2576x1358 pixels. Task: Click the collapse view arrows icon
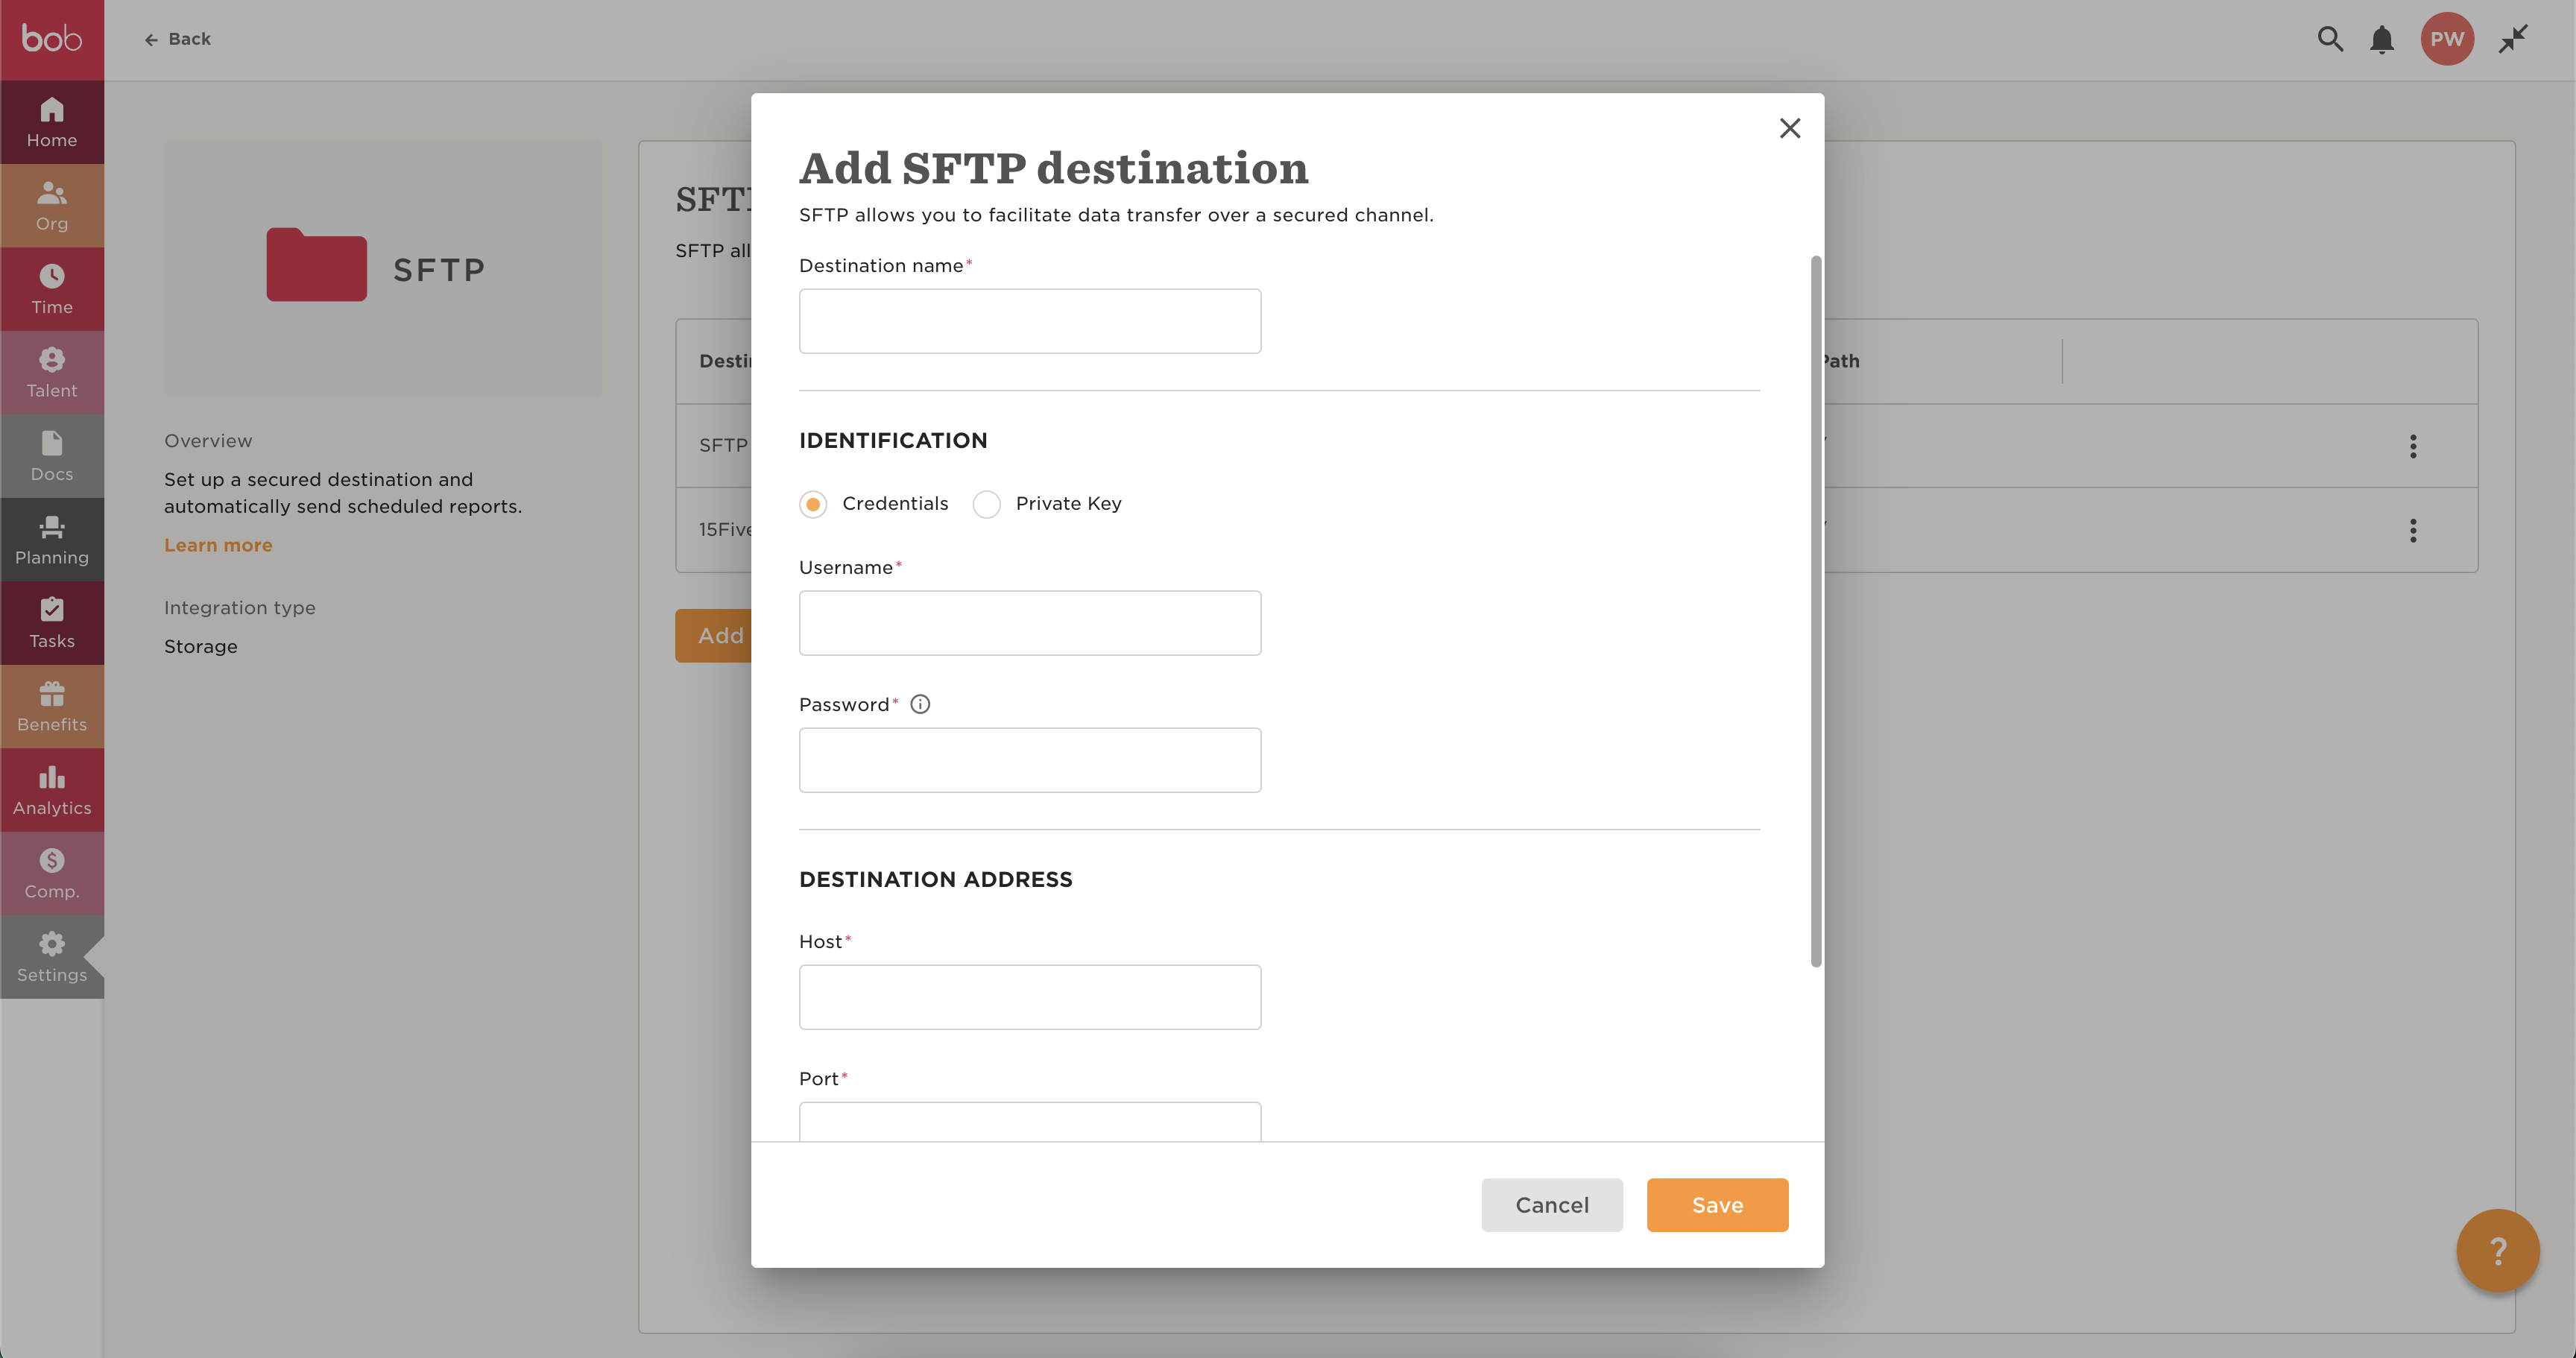[x=2513, y=39]
